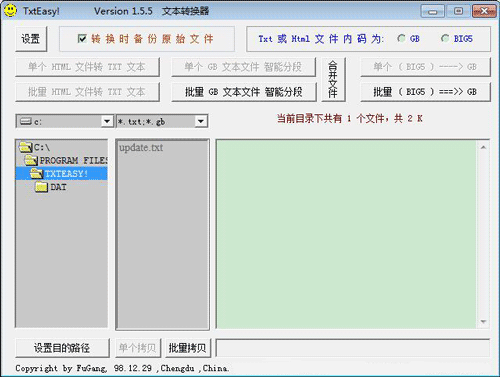Close the TxtEasy window
Screen dimensions: 500x377
coord(484,11)
